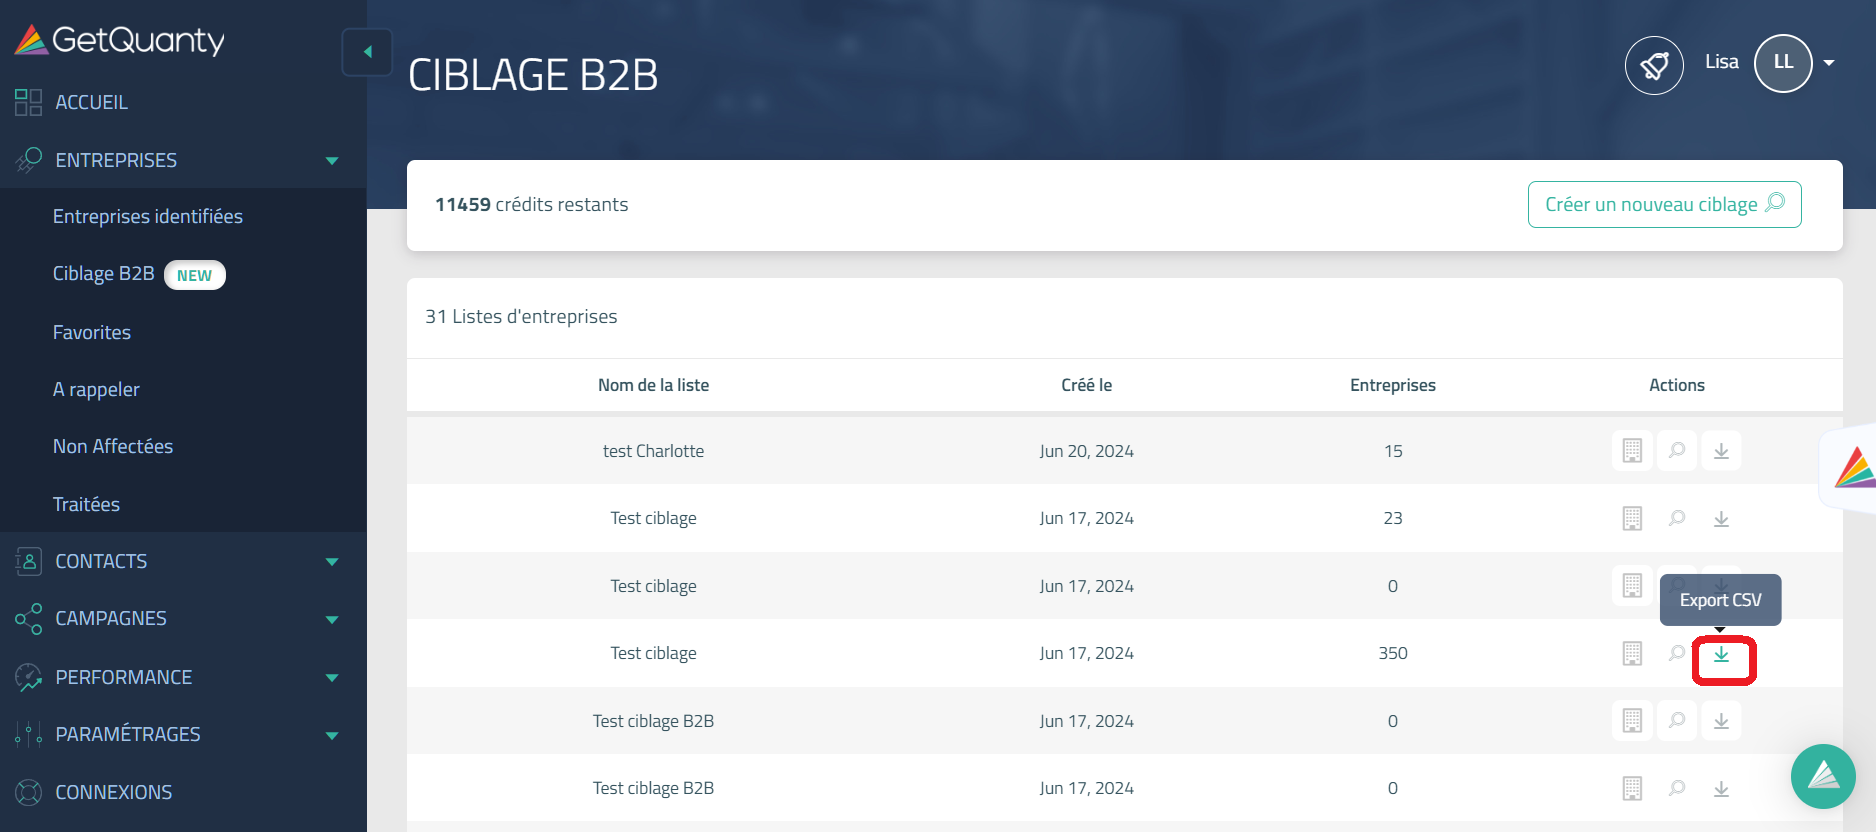Viewport: 1876px width, 832px height.
Task: Open the LL user avatar
Action: pos(1783,63)
